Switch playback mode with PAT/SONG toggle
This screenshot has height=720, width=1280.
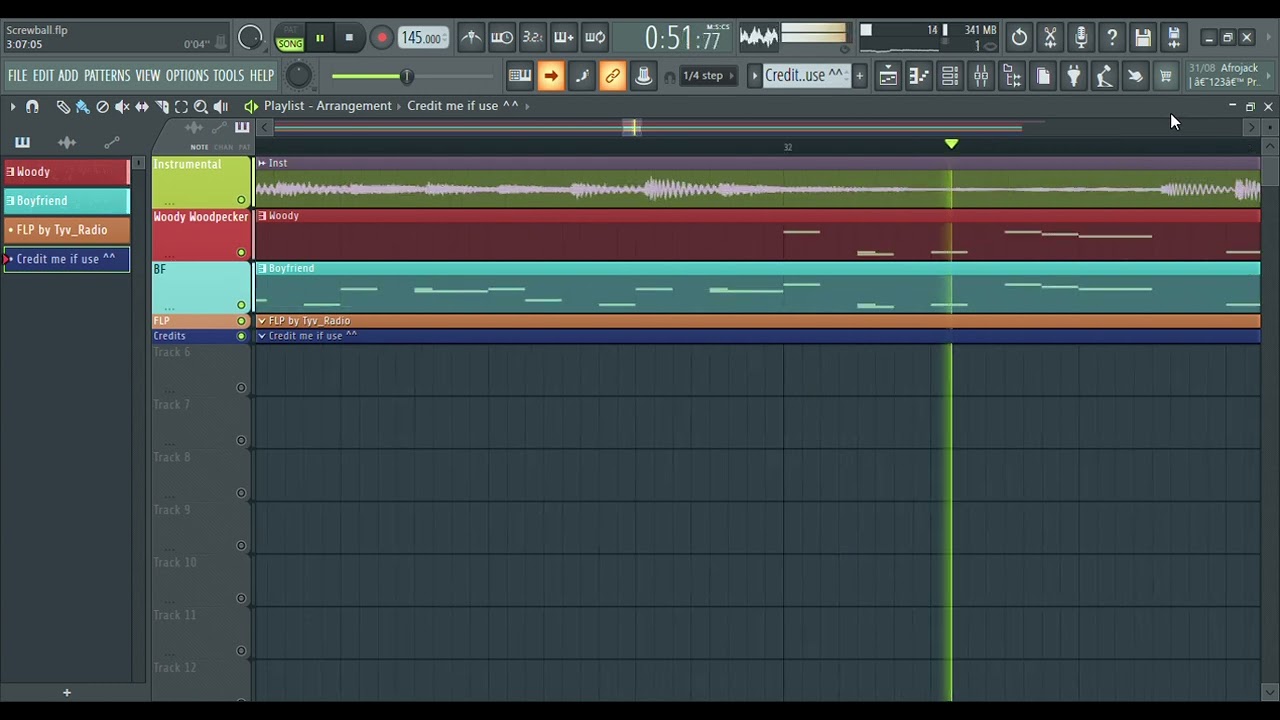pyautogui.click(x=290, y=38)
